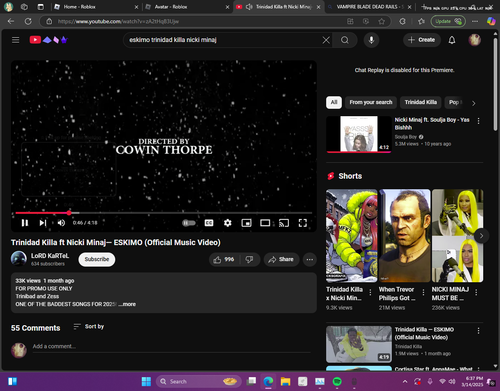Image resolution: width=500 pixels, height=391 pixels.
Task: Click the YouTube Create button
Action: 422,40
